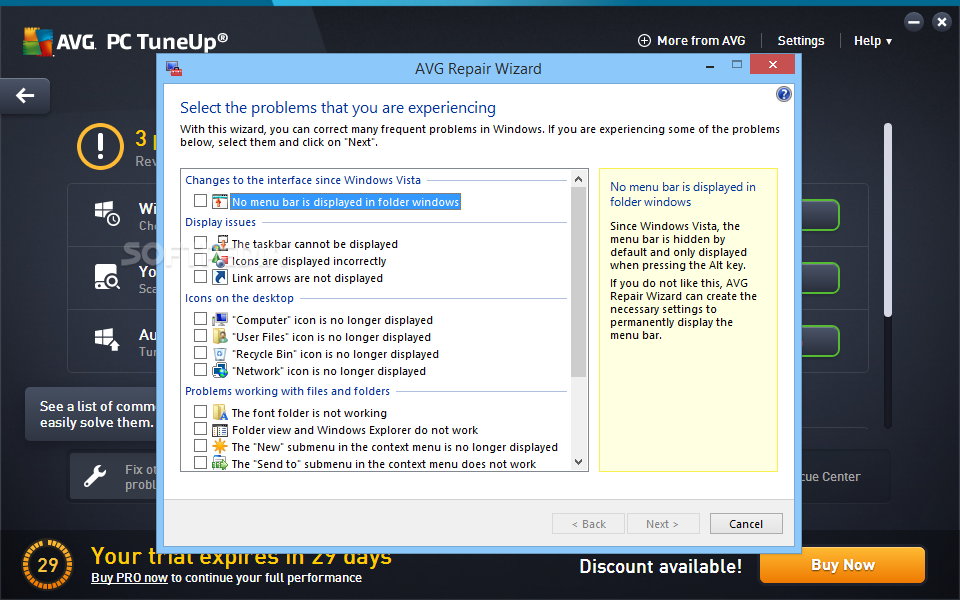
Task: Select 'Link arrows are not displayed' text
Action: [x=307, y=278]
